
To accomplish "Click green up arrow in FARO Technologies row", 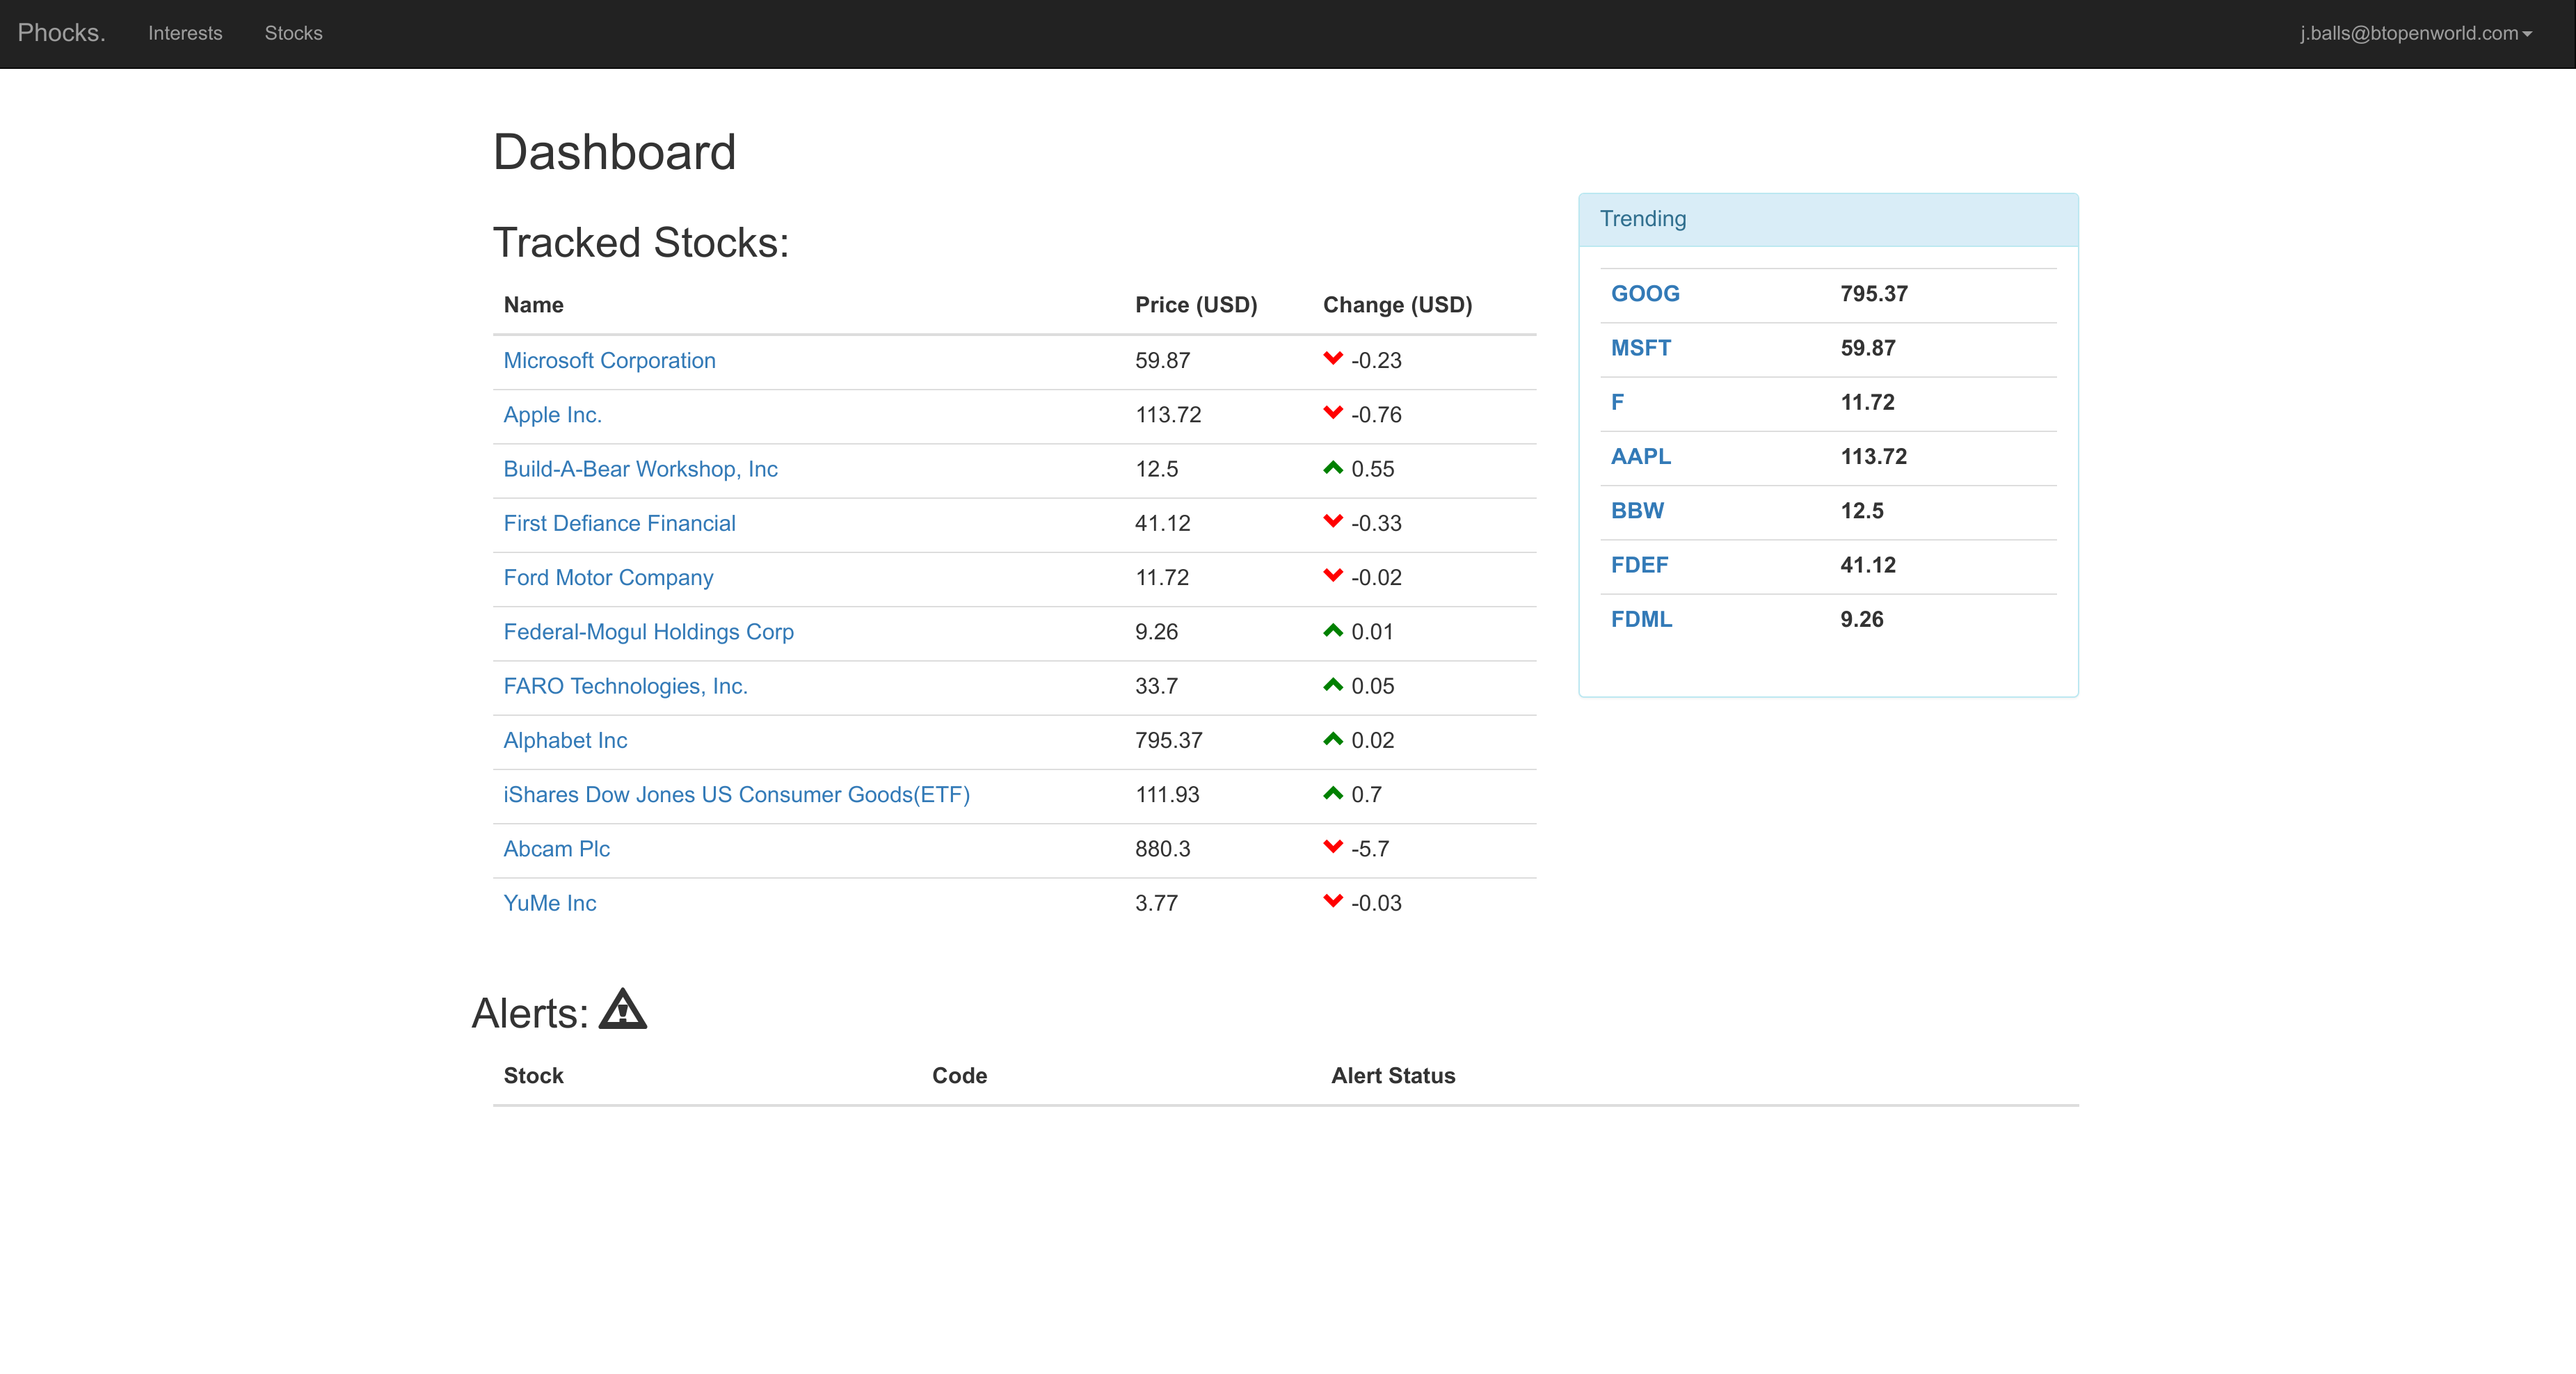I will click(1332, 685).
